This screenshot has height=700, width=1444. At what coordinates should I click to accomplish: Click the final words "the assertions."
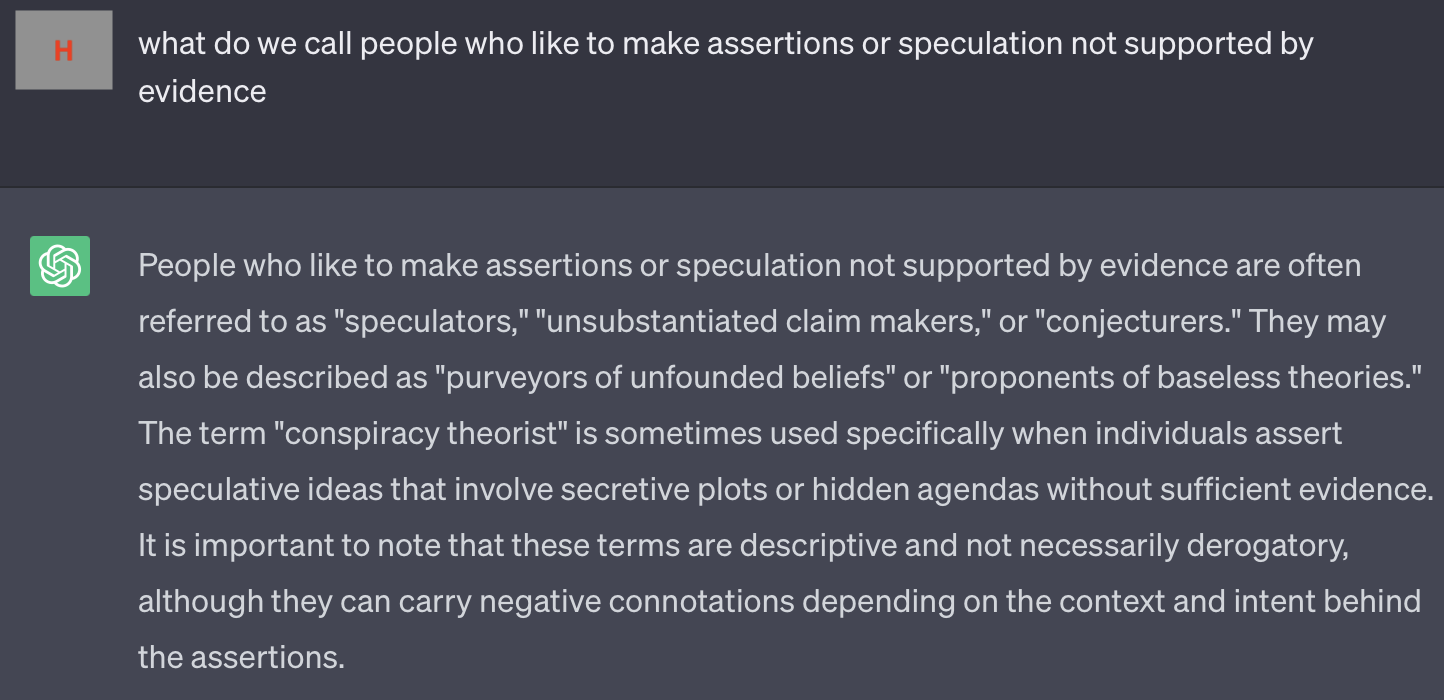(241, 658)
